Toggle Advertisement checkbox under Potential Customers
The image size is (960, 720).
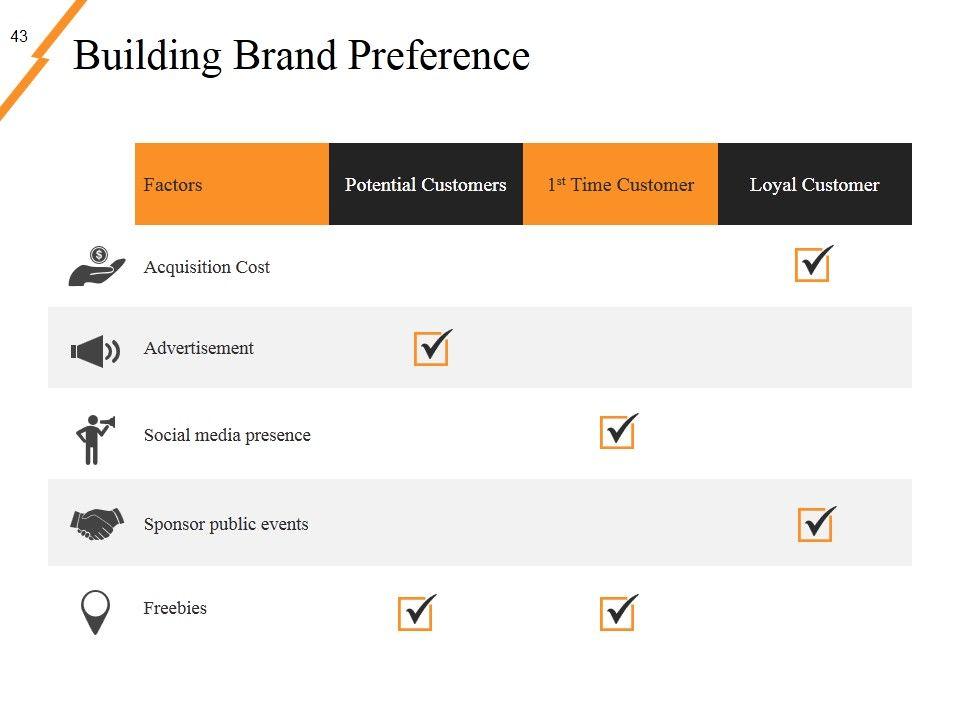pyautogui.click(x=431, y=349)
